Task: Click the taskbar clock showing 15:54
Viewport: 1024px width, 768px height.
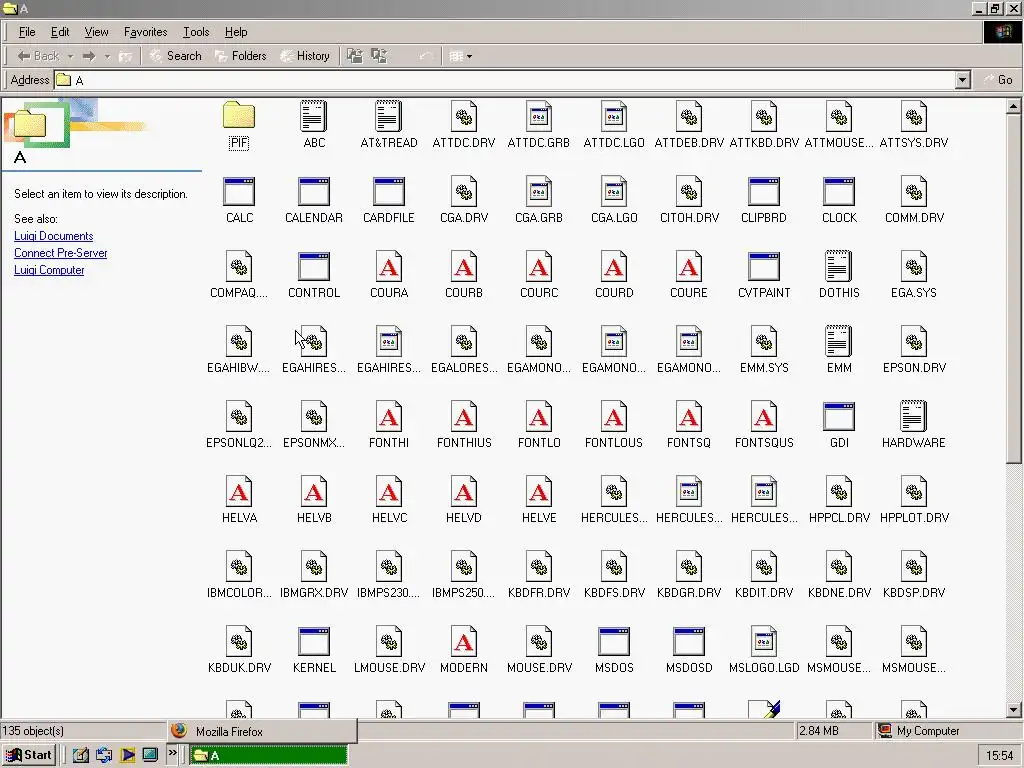Action: pos(999,756)
